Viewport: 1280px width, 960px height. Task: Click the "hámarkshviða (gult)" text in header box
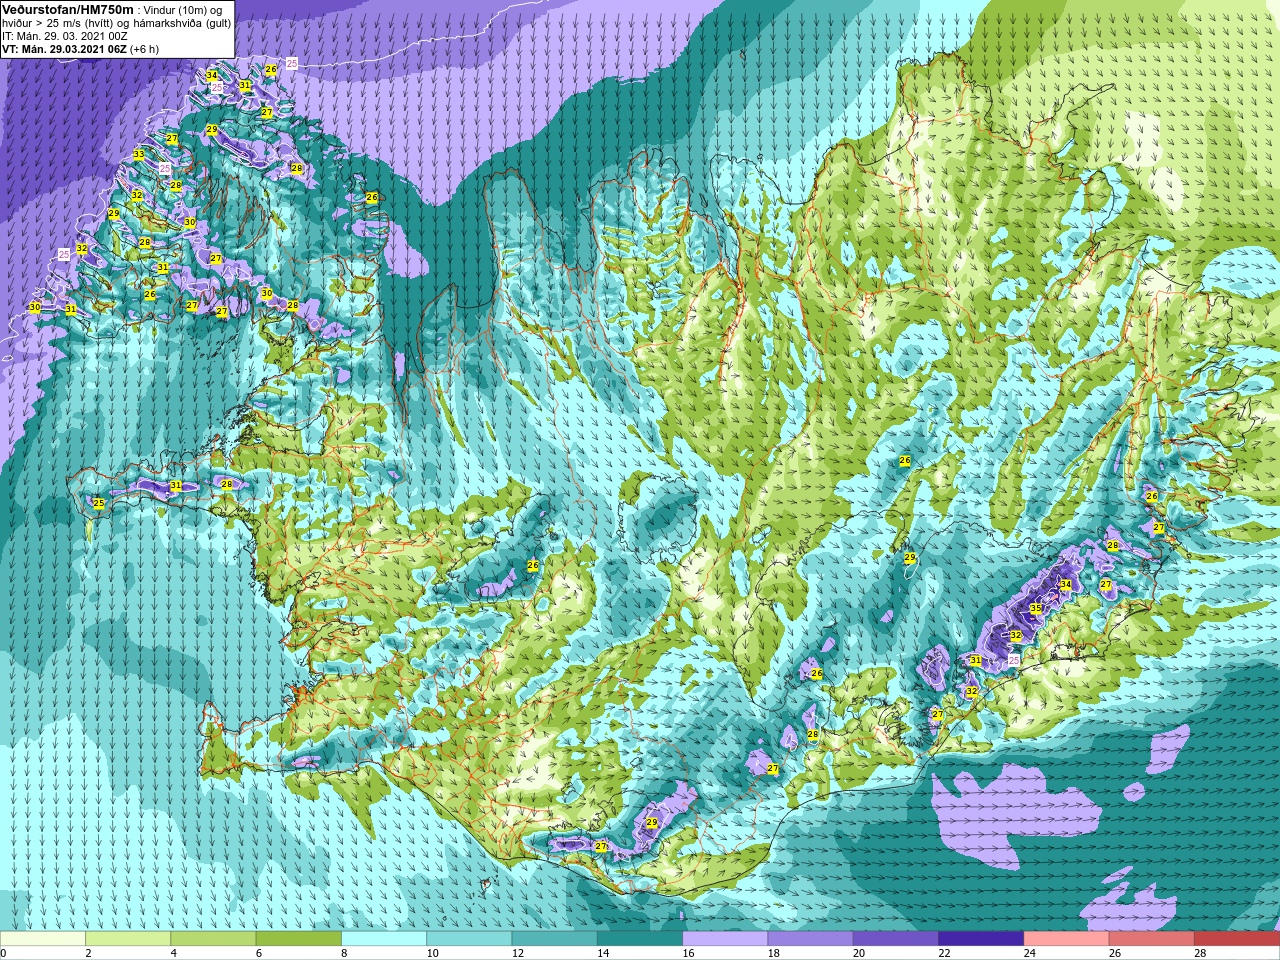click(x=182, y=23)
